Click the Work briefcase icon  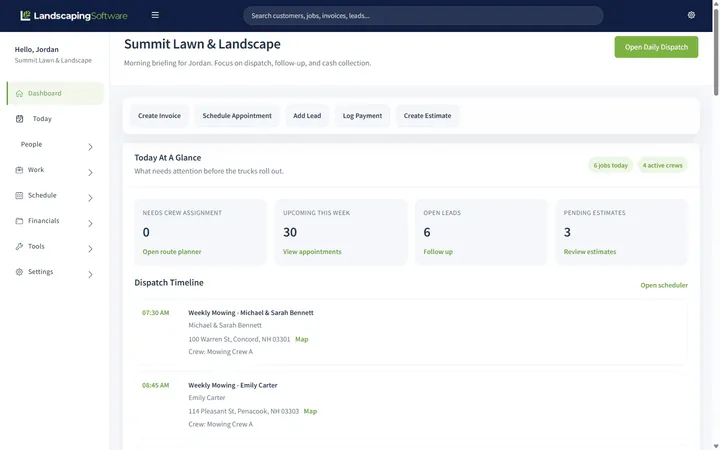pos(19,170)
